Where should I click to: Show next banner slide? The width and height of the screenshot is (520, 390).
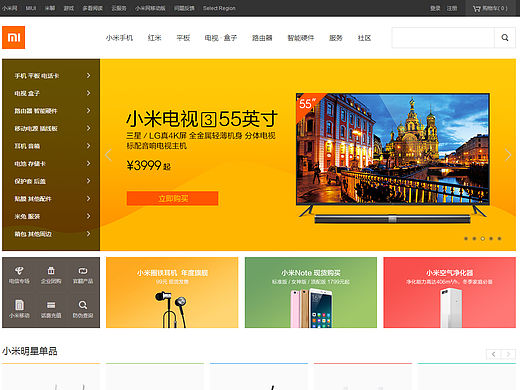tap(508, 155)
